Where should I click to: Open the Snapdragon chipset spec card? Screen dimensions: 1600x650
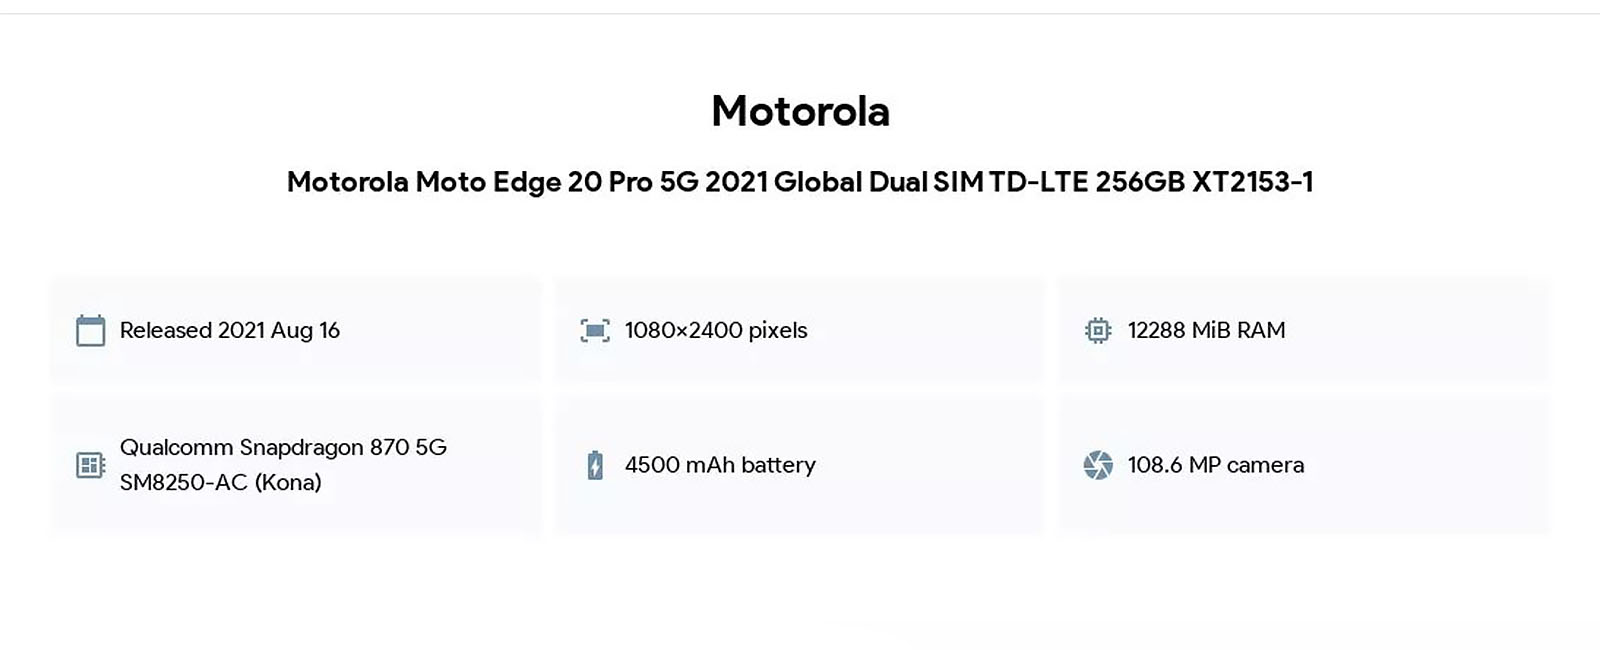coord(296,465)
